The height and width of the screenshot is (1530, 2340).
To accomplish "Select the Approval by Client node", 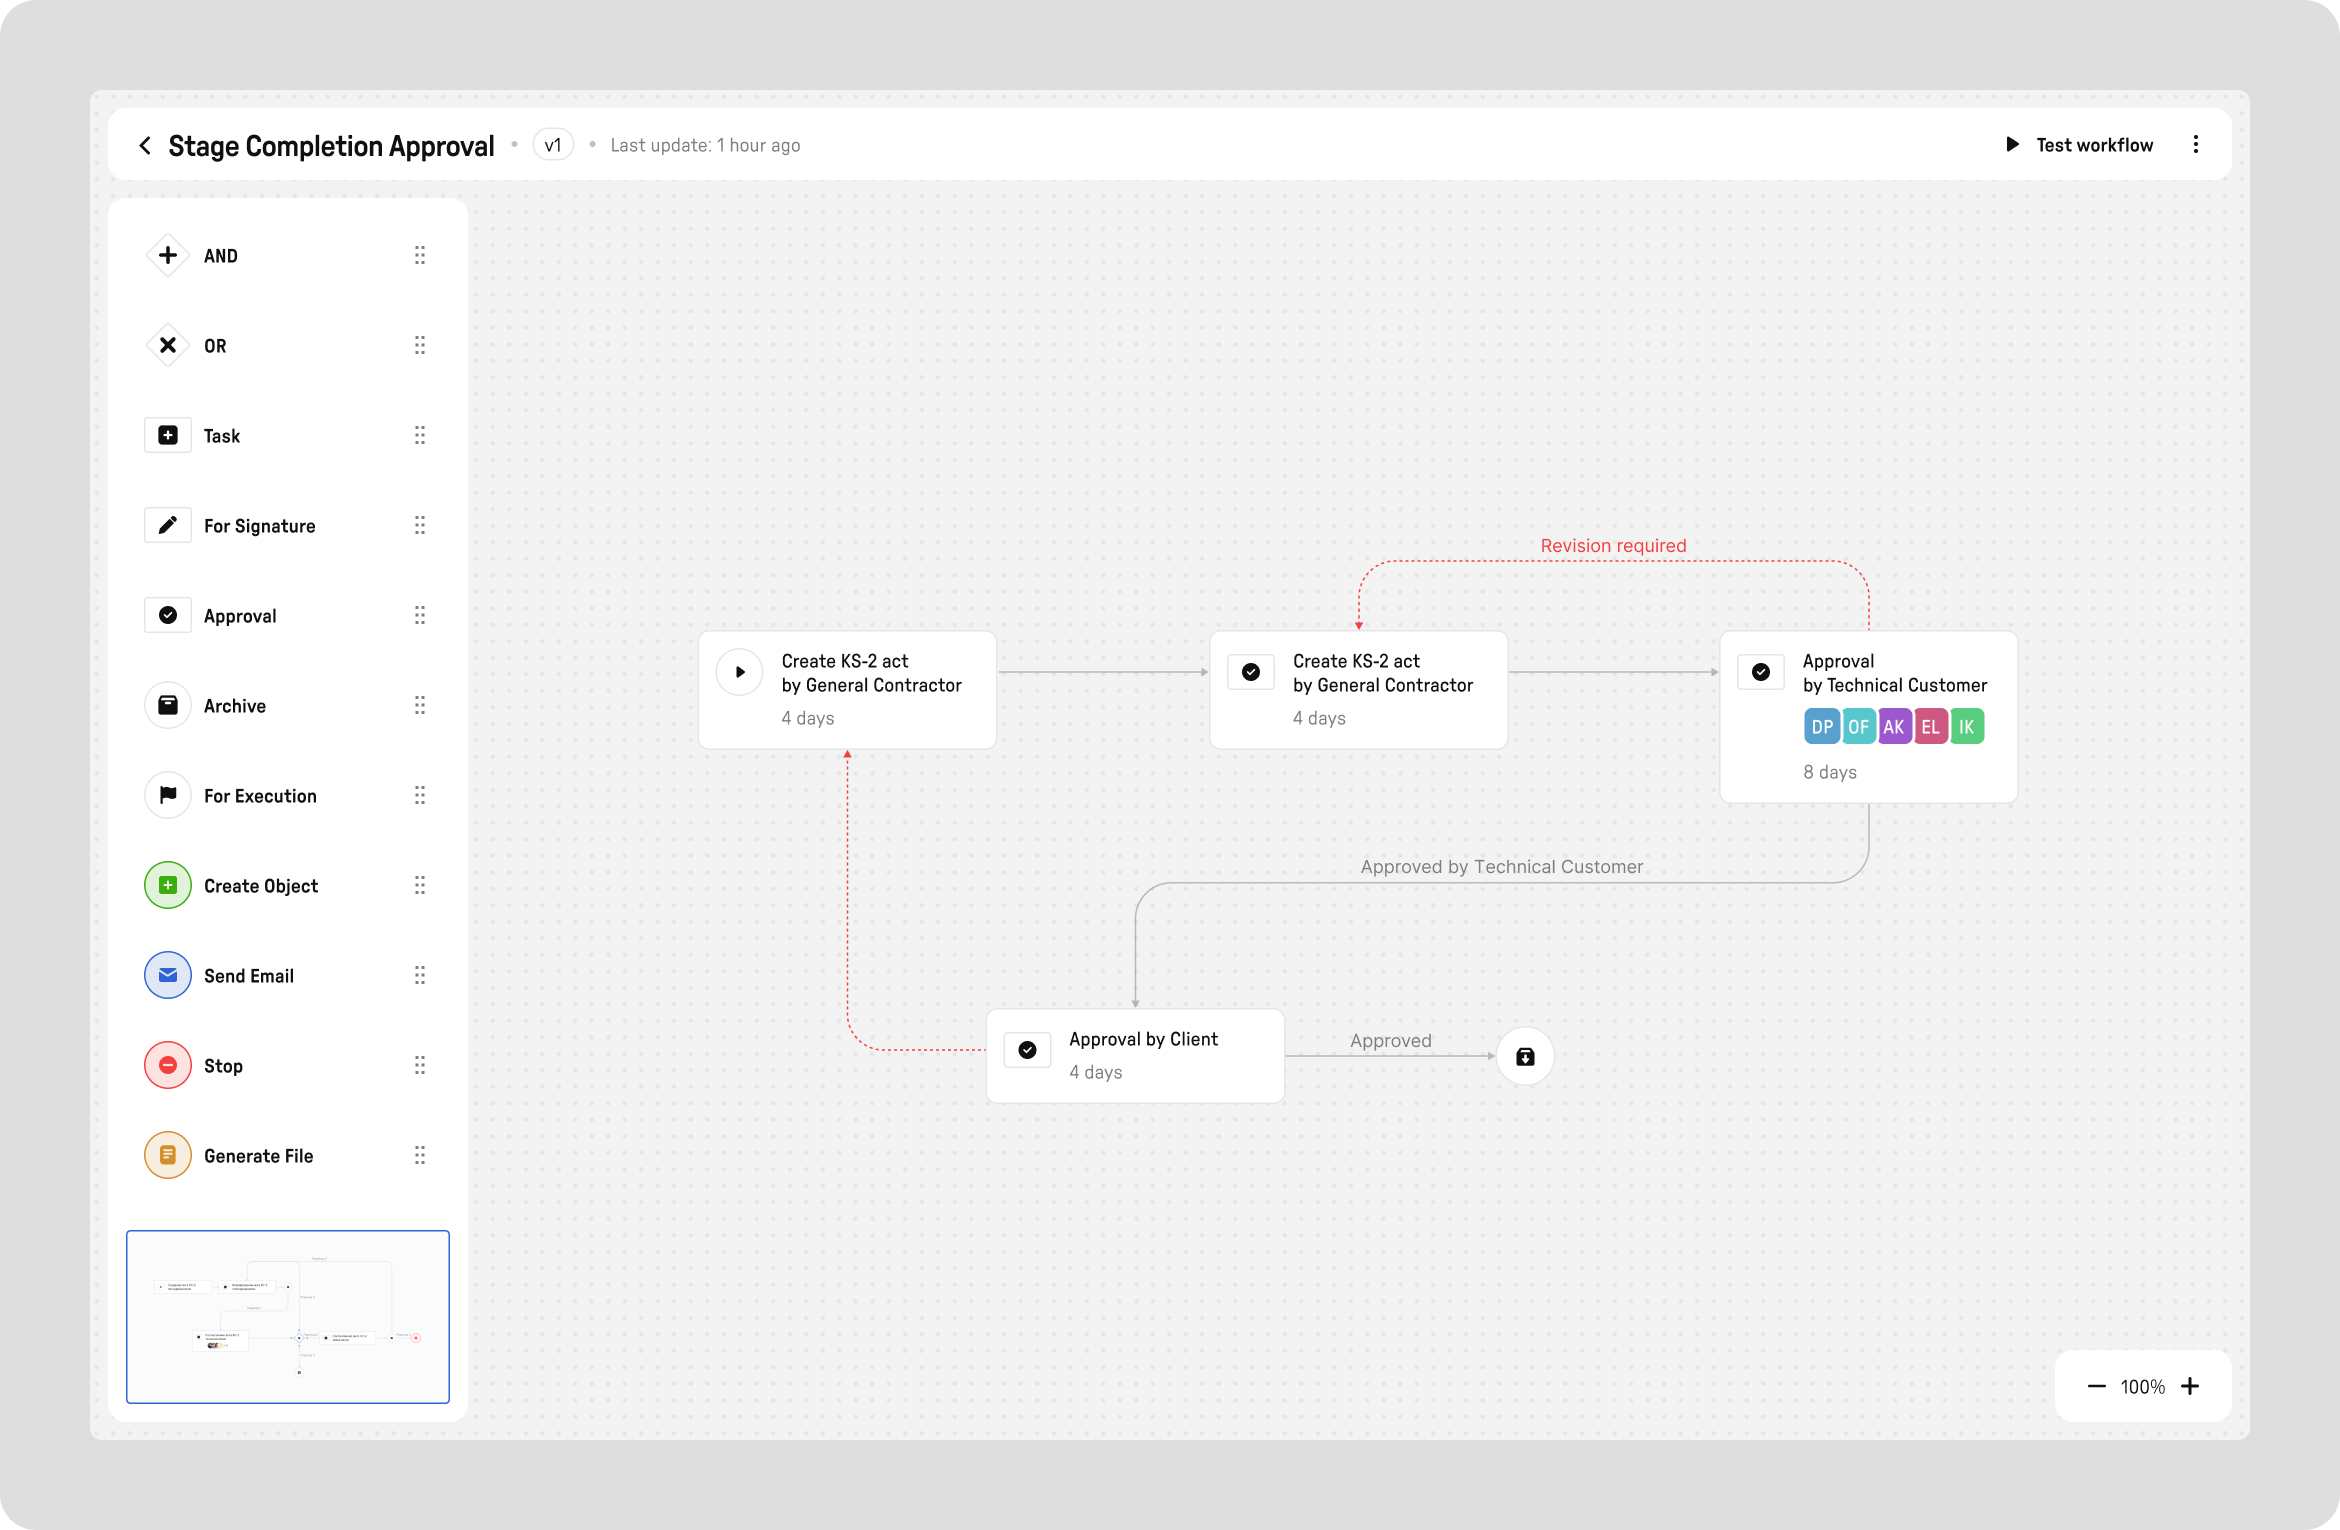I will coord(1135,1056).
